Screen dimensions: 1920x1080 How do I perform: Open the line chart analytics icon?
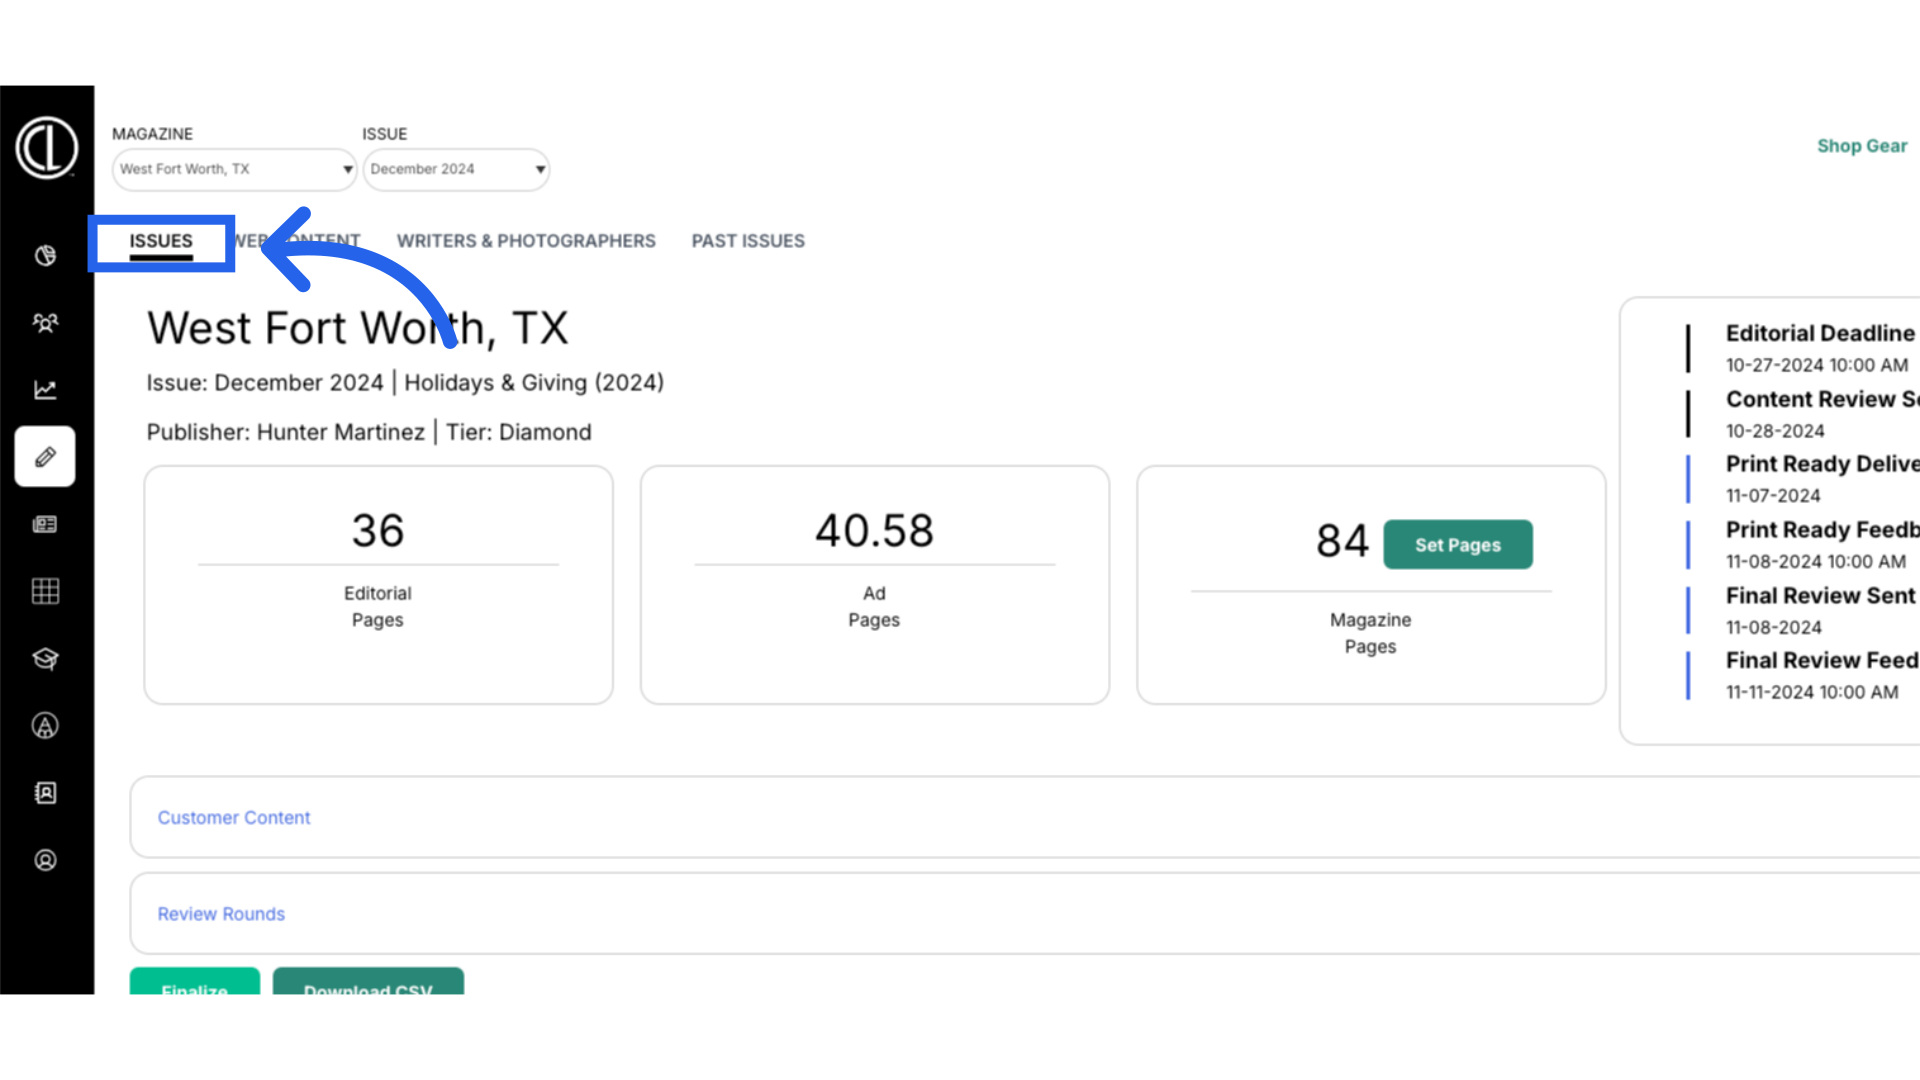(45, 390)
